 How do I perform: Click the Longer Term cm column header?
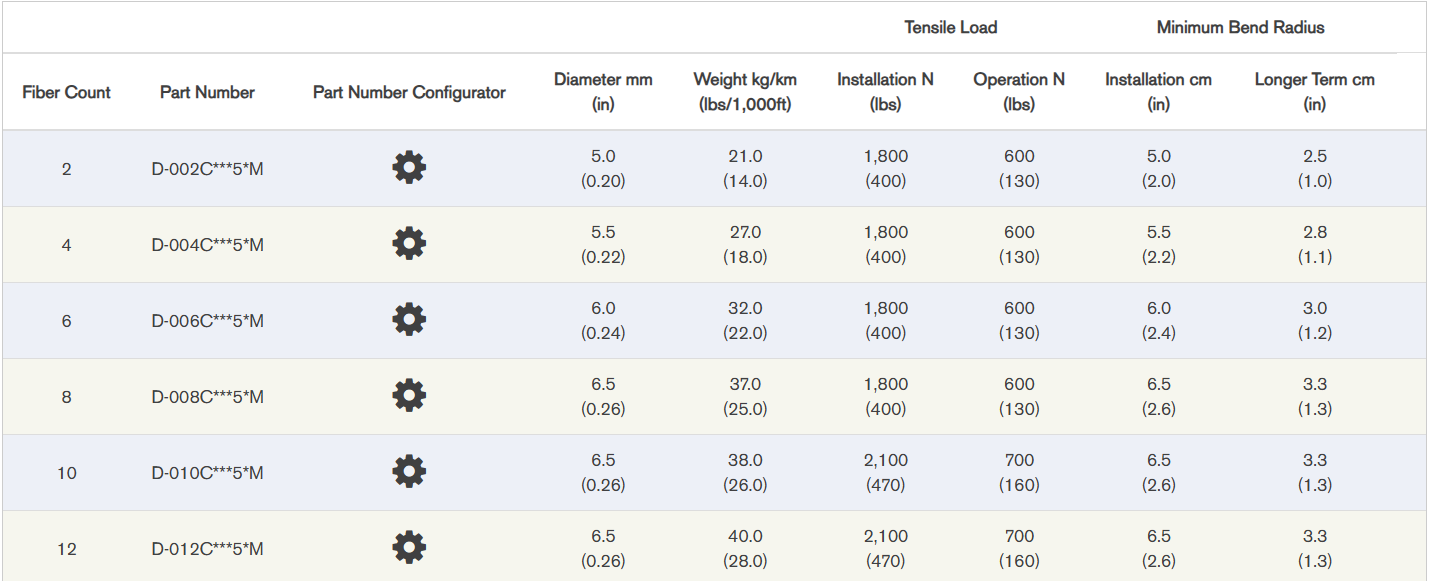1315,91
